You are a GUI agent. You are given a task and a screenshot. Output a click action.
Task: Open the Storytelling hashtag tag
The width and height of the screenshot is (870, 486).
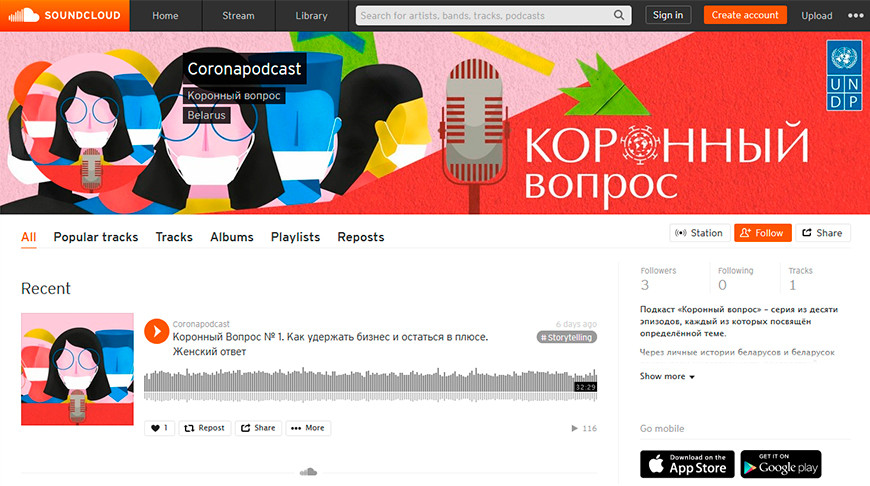click(x=566, y=337)
